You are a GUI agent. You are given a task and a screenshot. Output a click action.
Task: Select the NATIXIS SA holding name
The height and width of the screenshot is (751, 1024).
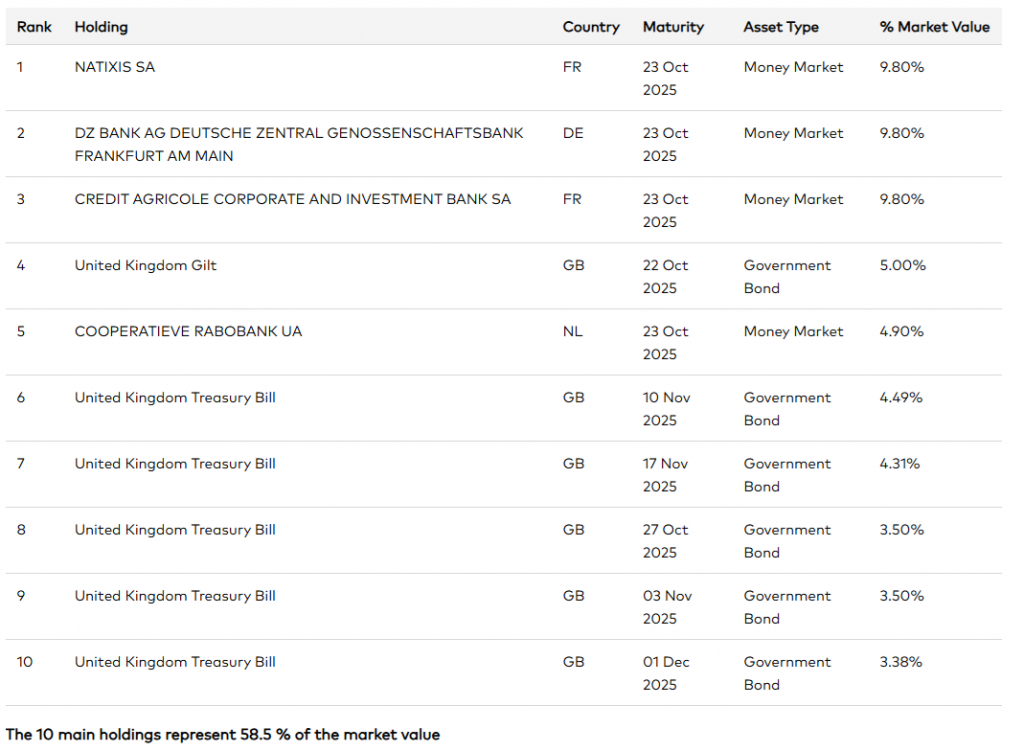(x=115, y=67)
